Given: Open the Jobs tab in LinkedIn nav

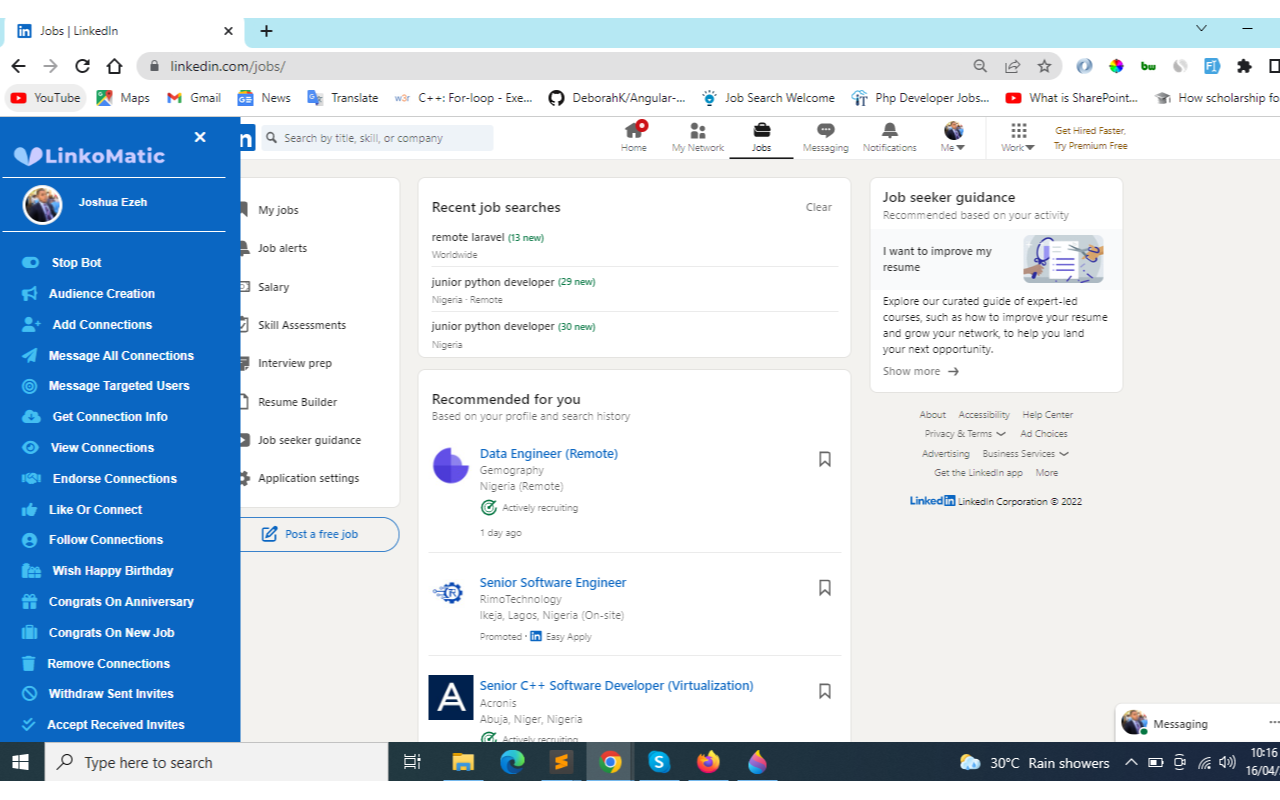Looking at the screenshot, I should pos(762,137).
